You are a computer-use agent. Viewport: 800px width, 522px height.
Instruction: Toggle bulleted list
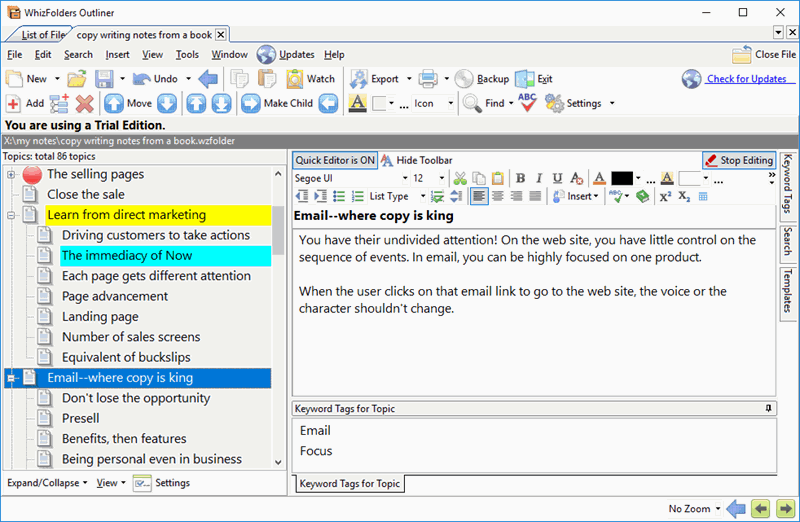tap(339, 196)
